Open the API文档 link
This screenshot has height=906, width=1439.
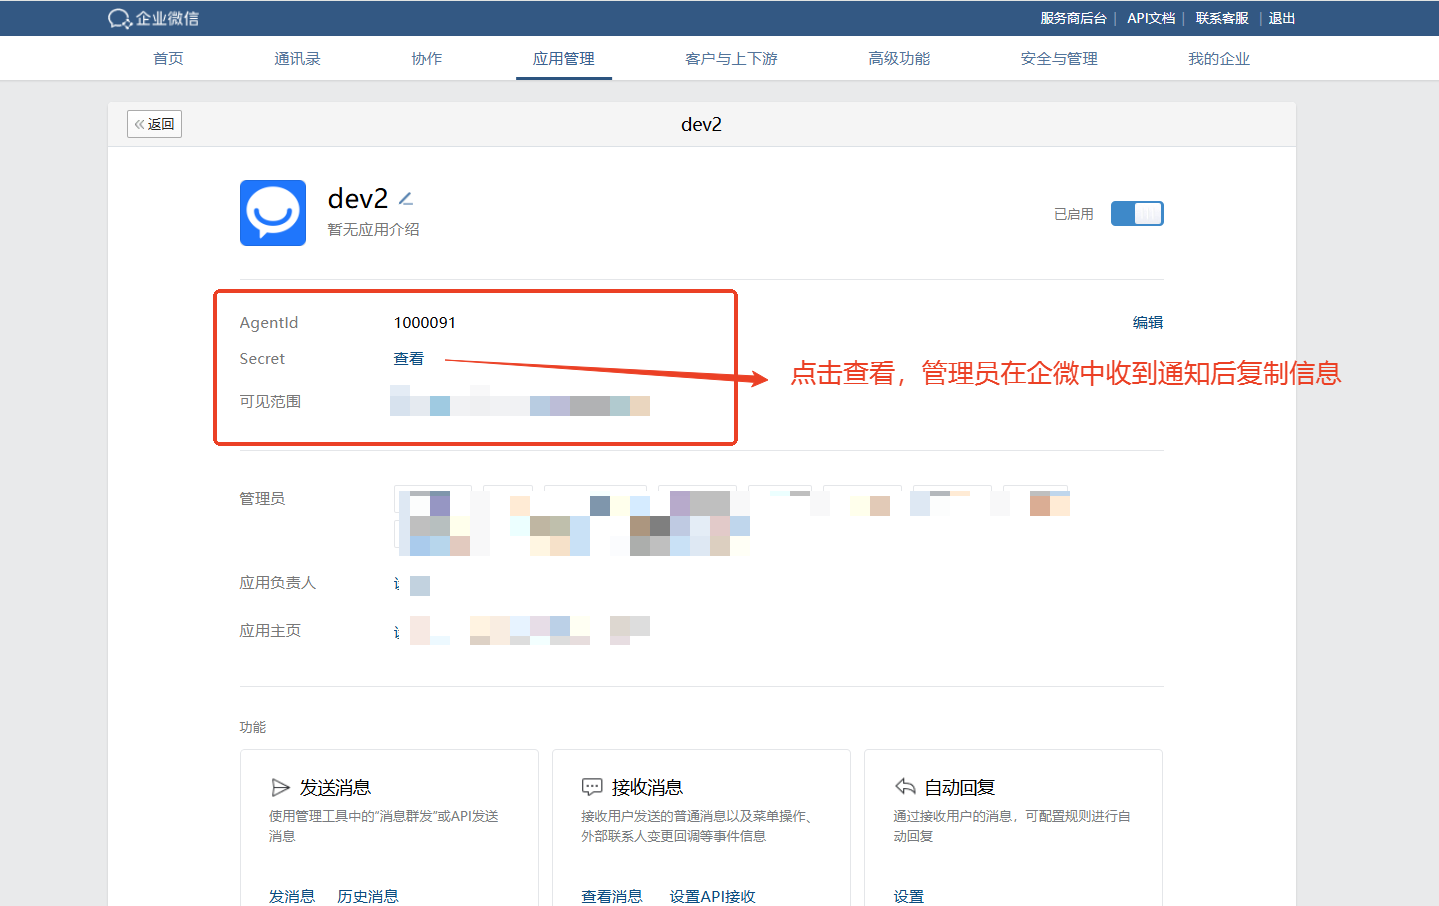pyautogui.click(x=1151, y=18)
